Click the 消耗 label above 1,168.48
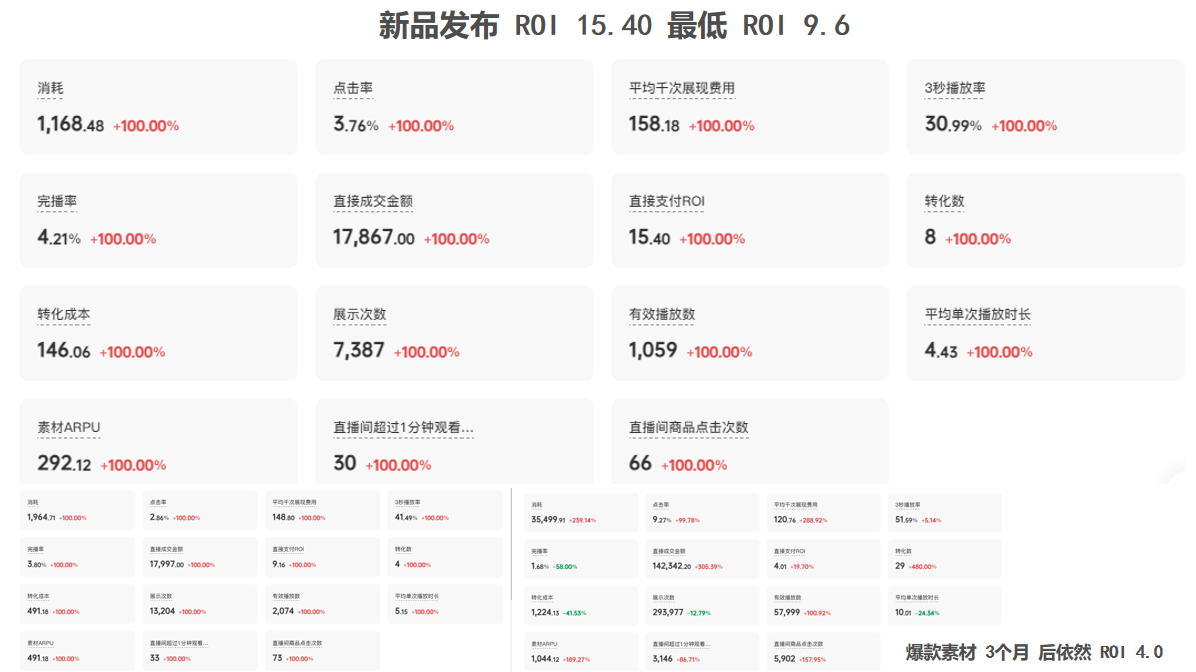 (50, 88)
